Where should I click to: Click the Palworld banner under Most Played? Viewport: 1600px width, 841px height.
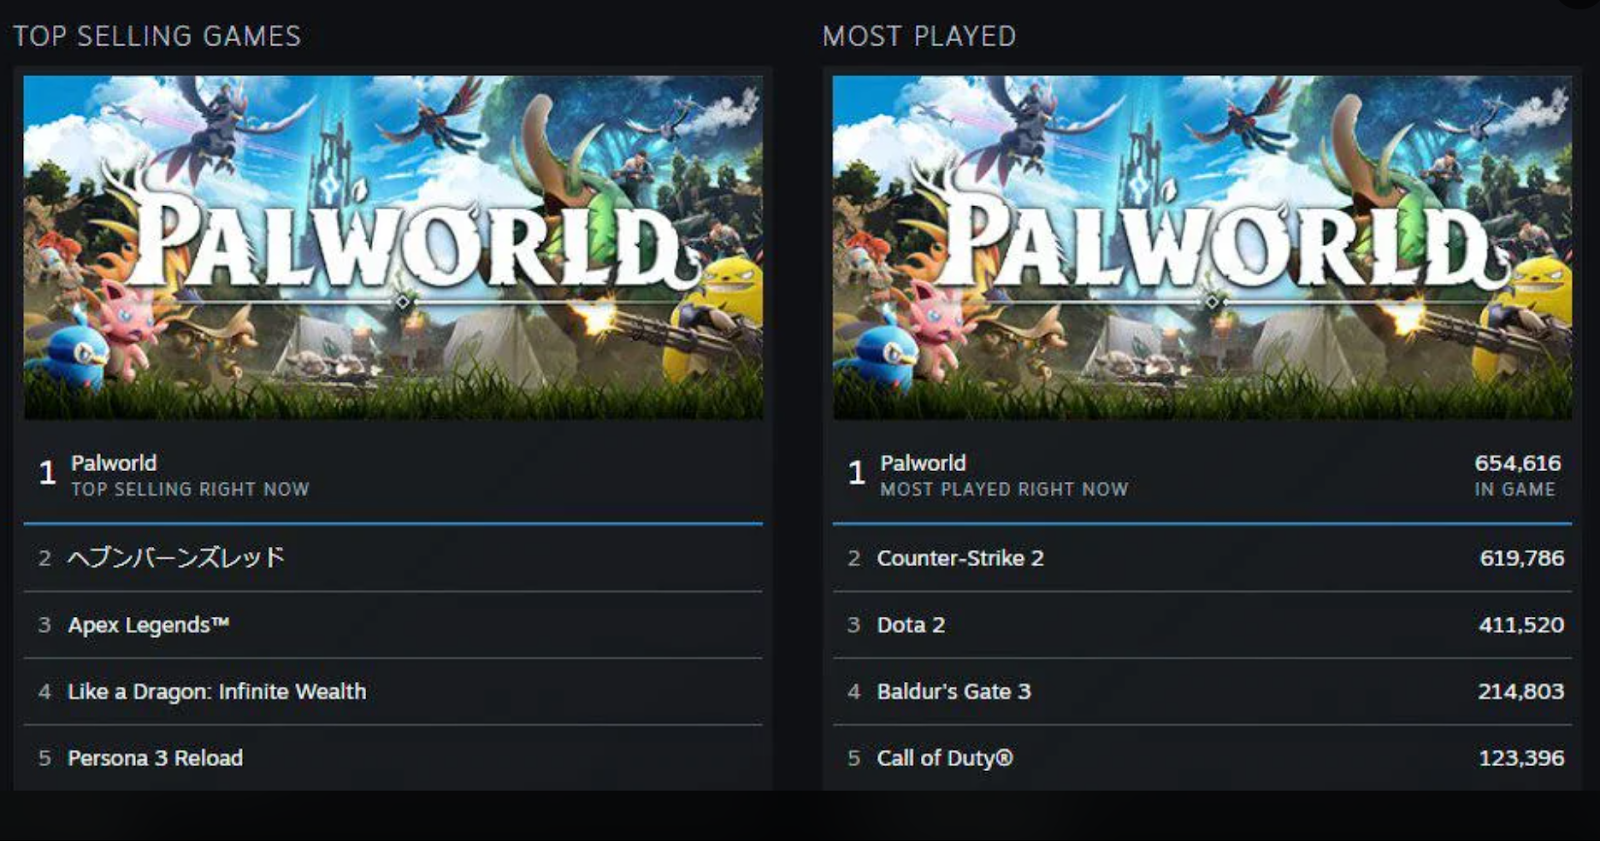tap(1202, 247)
